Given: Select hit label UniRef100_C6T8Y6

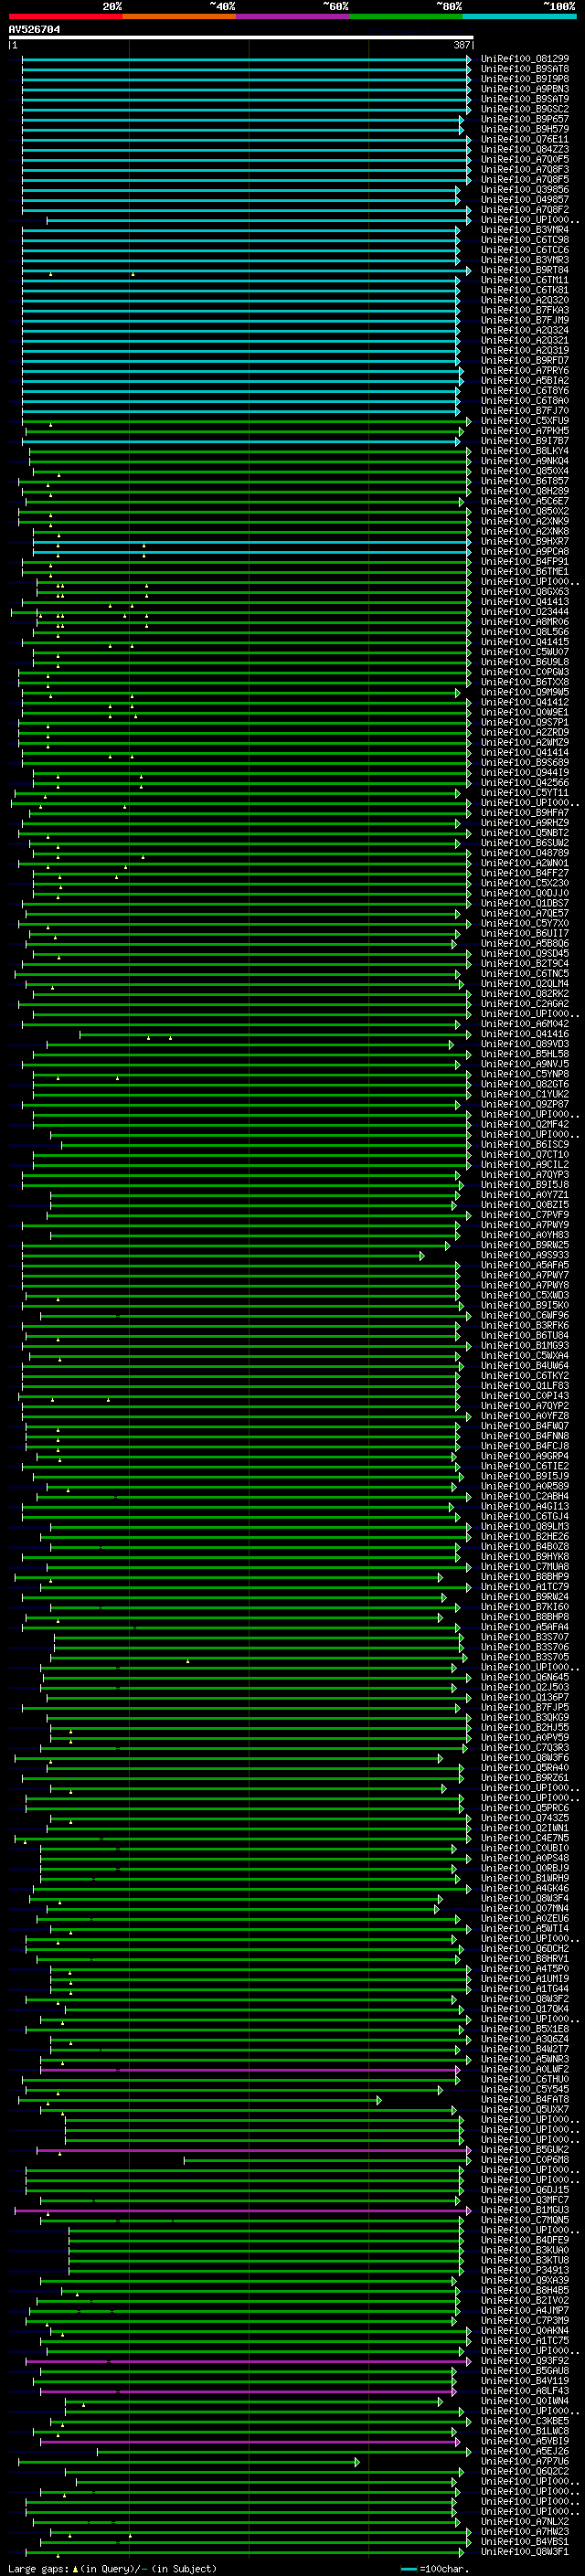Looking at the screenshot, I should (x=525, y=390).
